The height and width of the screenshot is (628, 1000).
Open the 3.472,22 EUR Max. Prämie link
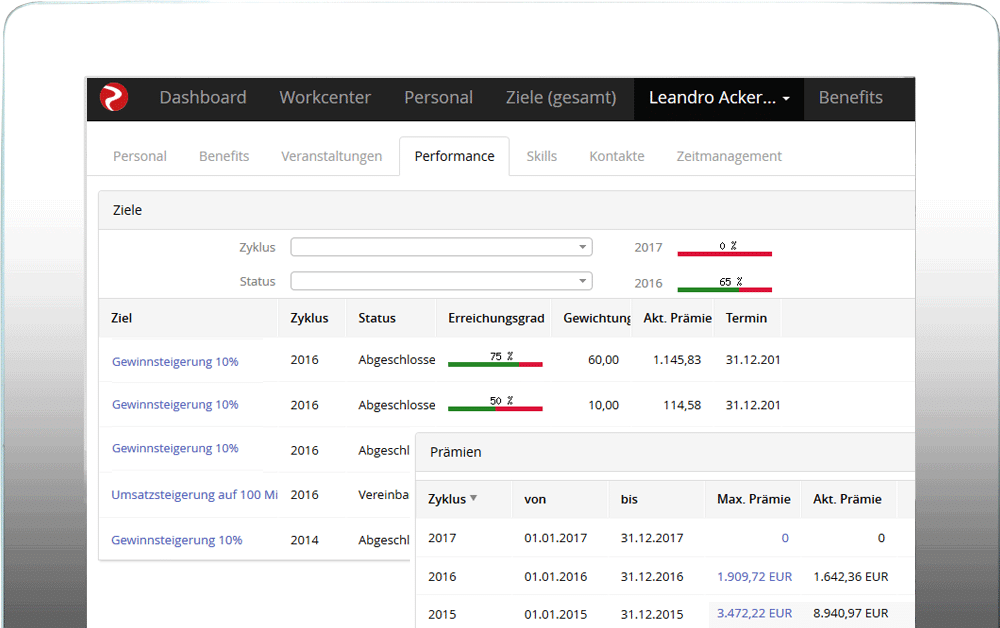point(754,613)
